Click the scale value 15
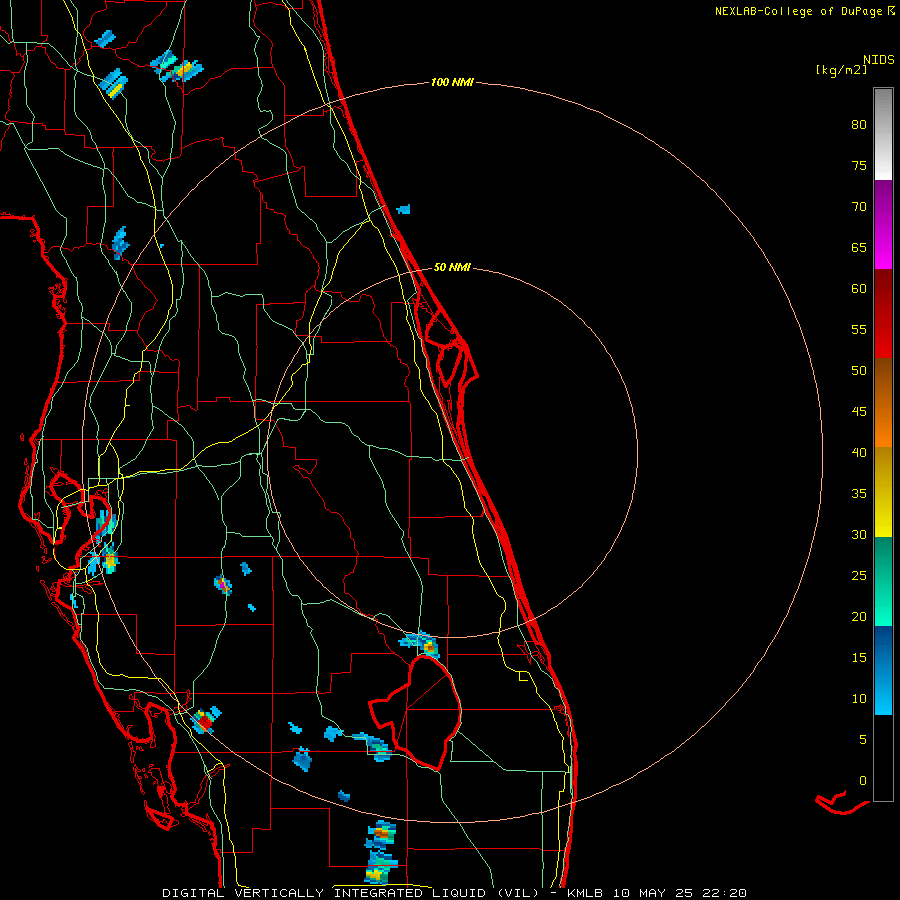 click(859, 658)
